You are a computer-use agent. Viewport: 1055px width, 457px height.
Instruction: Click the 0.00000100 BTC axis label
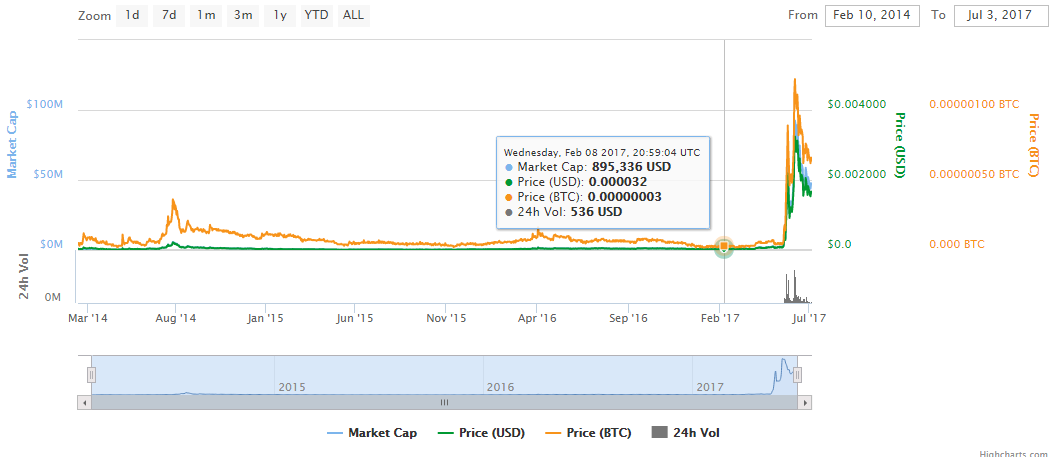pos(974,104)
